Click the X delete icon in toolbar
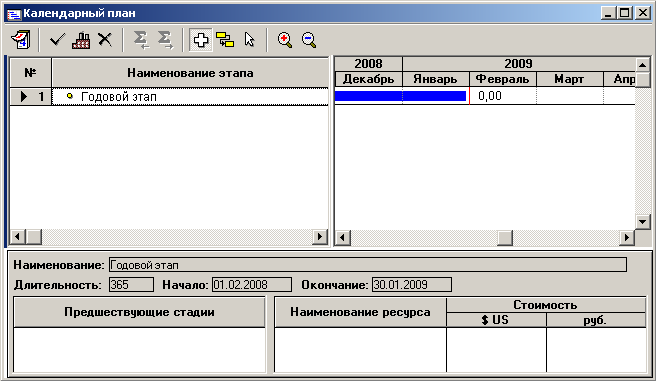Screen dimensions: 656x381 (105, 40)
